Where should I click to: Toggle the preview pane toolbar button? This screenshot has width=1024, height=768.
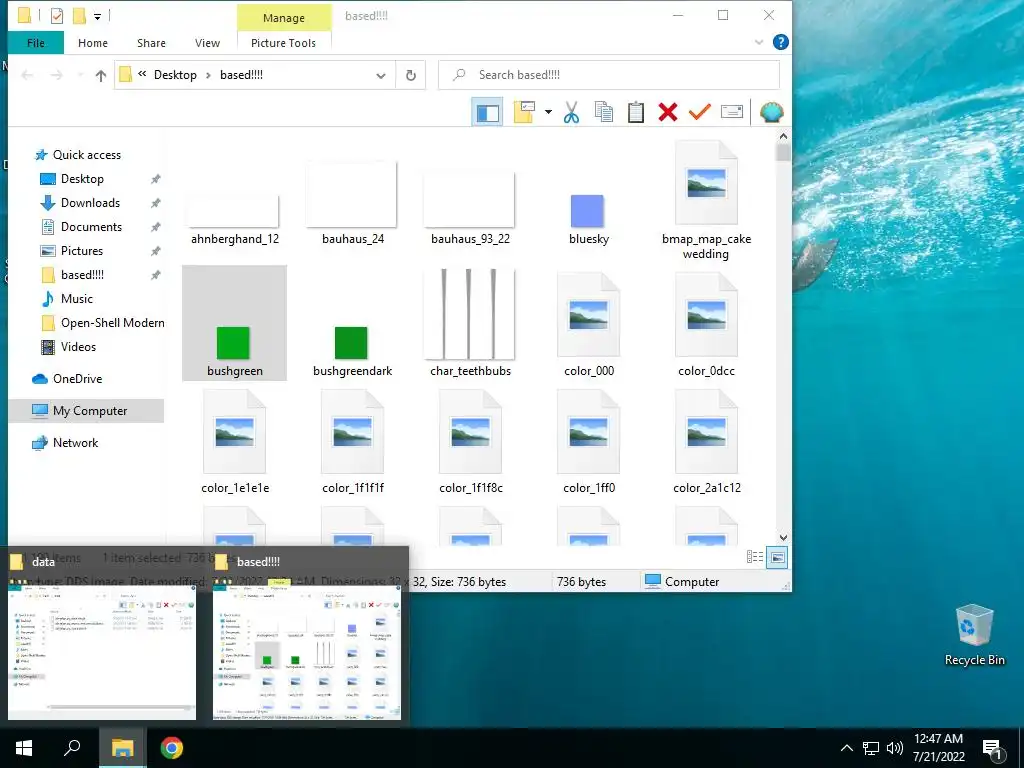click(487, 112)
